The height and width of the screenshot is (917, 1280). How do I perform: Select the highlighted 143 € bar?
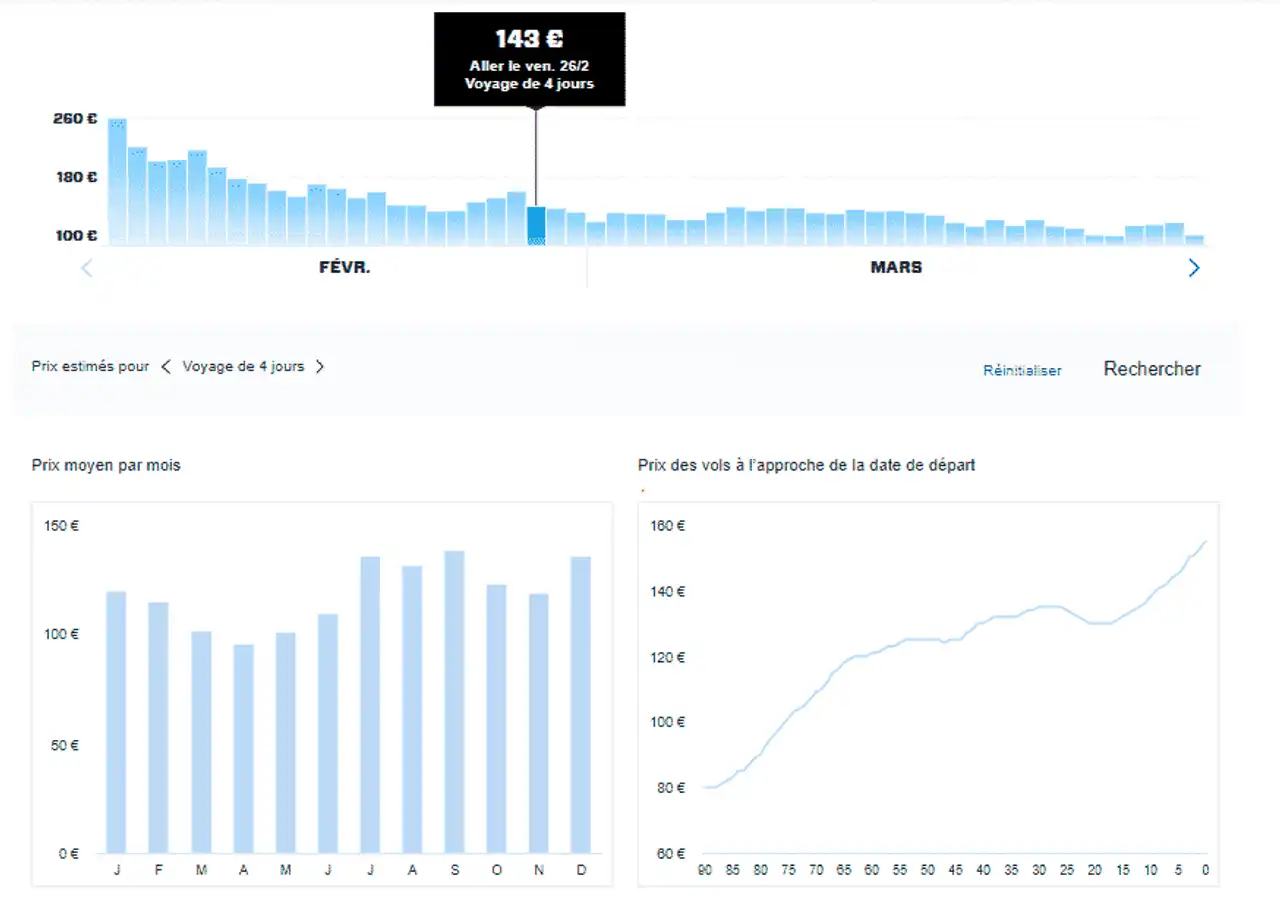point(536,226)
